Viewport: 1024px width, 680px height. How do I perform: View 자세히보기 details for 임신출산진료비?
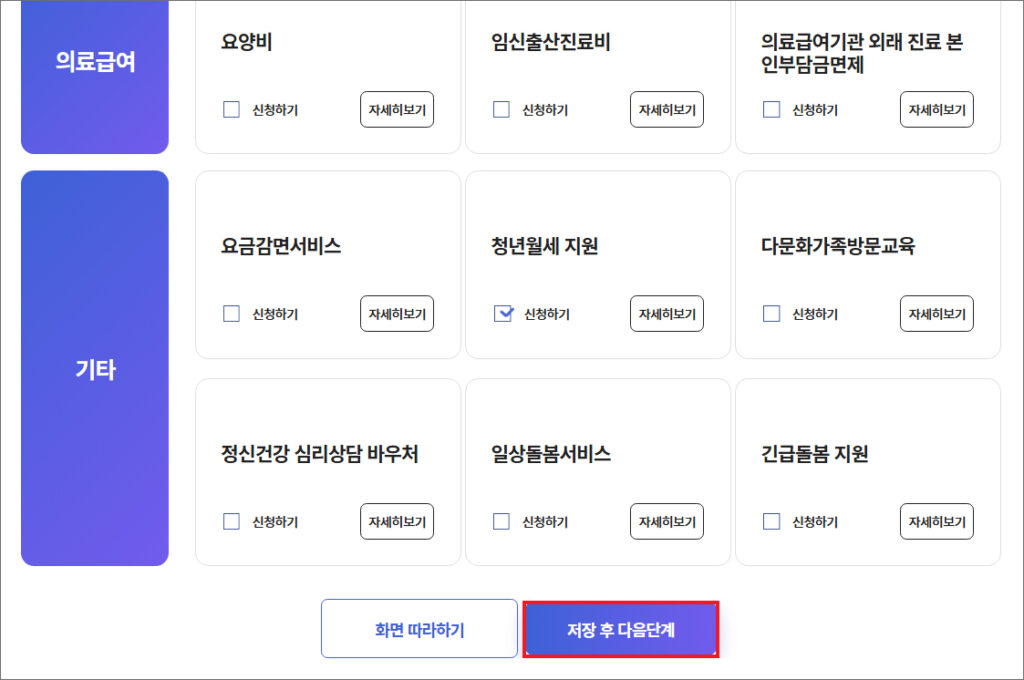[x=667, y=110]
